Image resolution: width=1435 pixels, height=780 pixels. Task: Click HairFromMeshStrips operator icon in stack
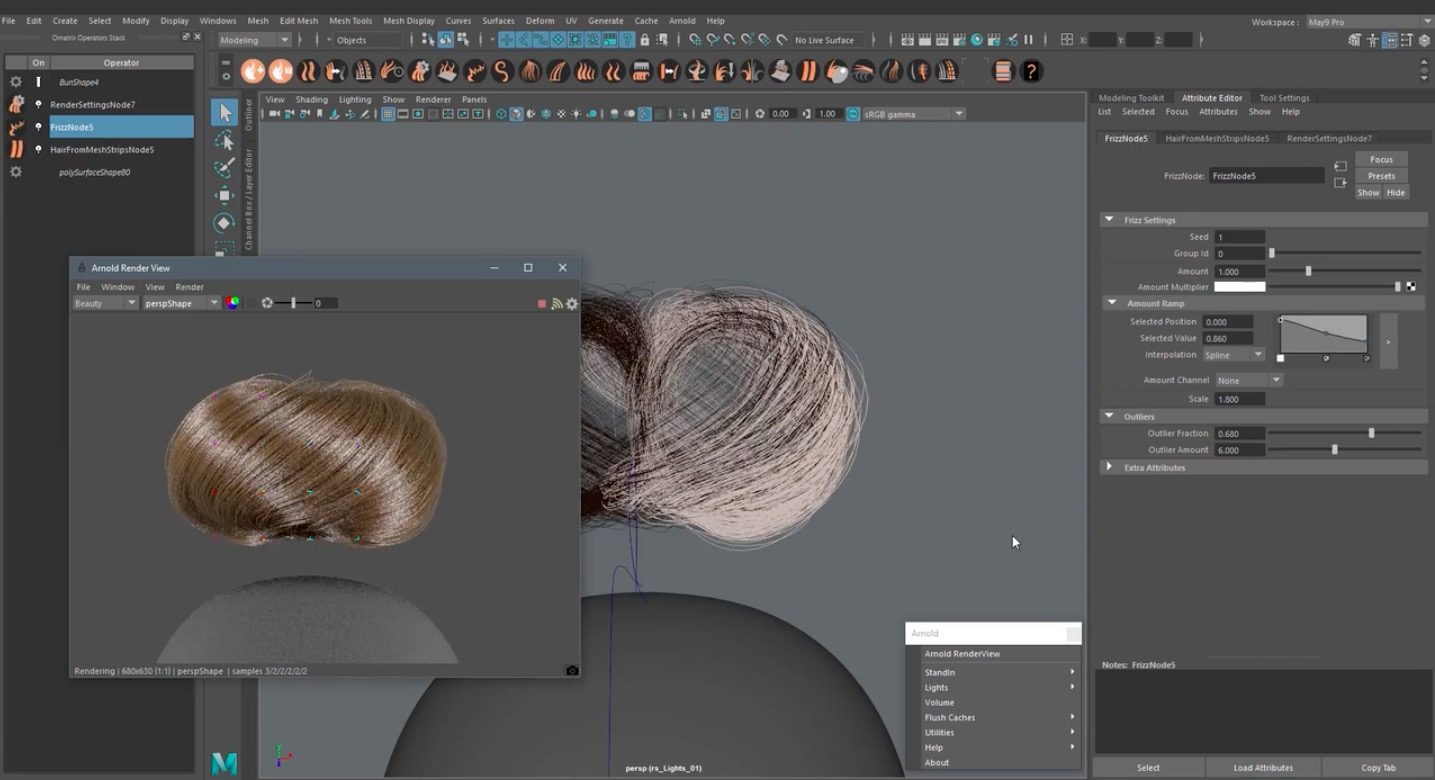(16, 149)
